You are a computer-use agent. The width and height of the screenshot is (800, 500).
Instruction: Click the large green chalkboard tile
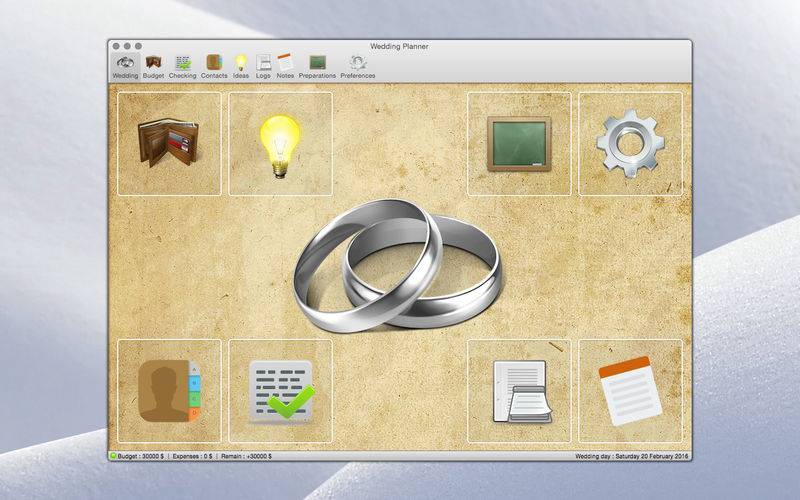tap(519, 144)
